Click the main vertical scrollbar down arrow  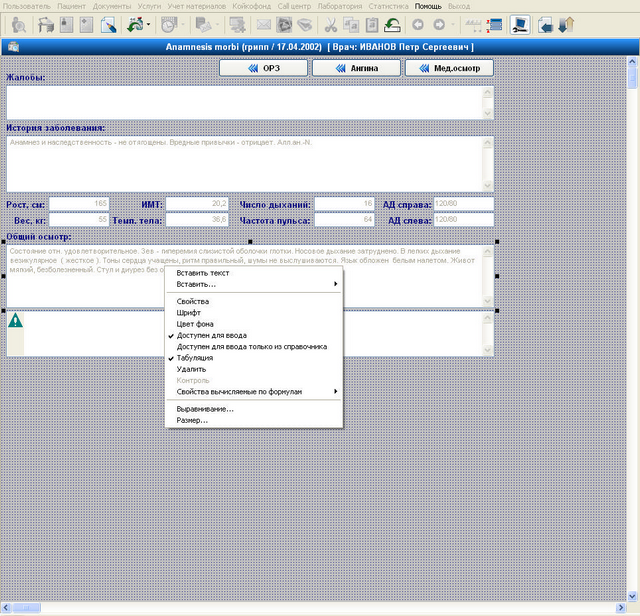coord(632,596)
